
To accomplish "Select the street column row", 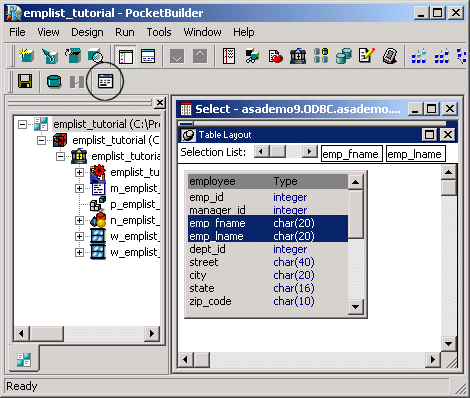I will pos(268,262).
